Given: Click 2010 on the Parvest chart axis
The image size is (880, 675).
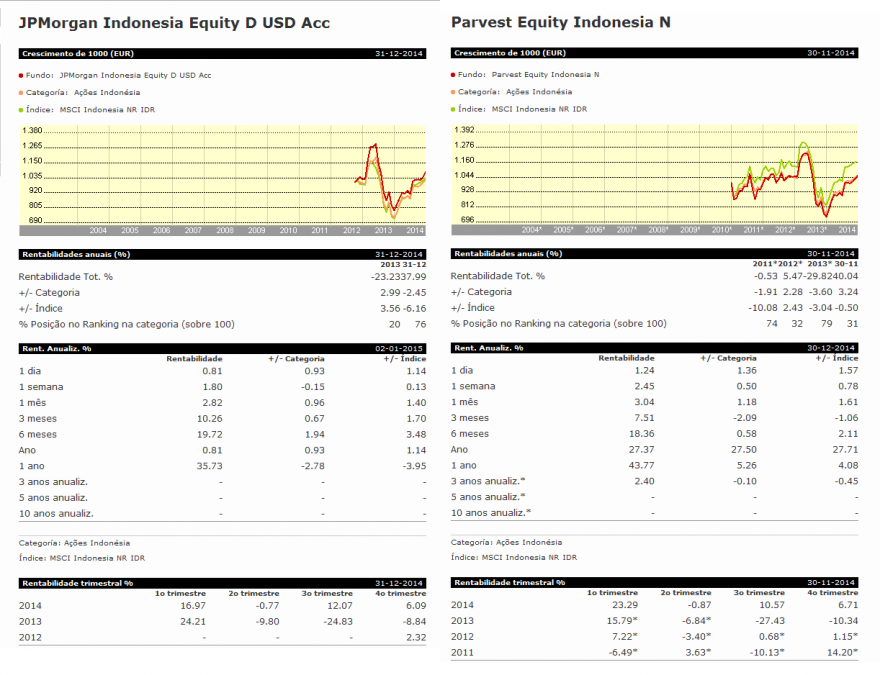Looking at the screenshot, I should click(722, 230).
